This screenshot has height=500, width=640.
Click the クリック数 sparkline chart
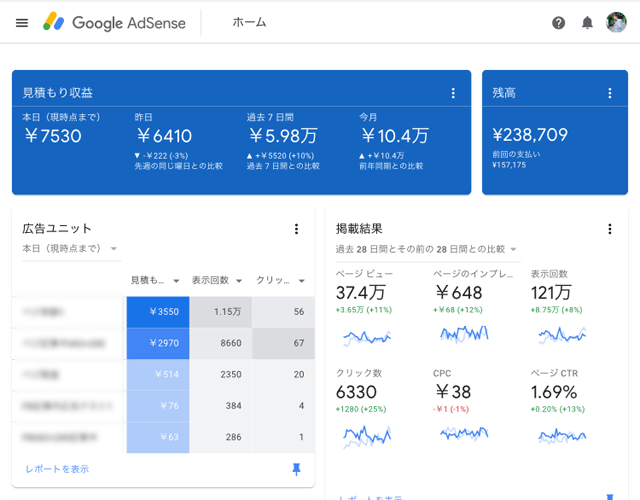pos(367,436)
